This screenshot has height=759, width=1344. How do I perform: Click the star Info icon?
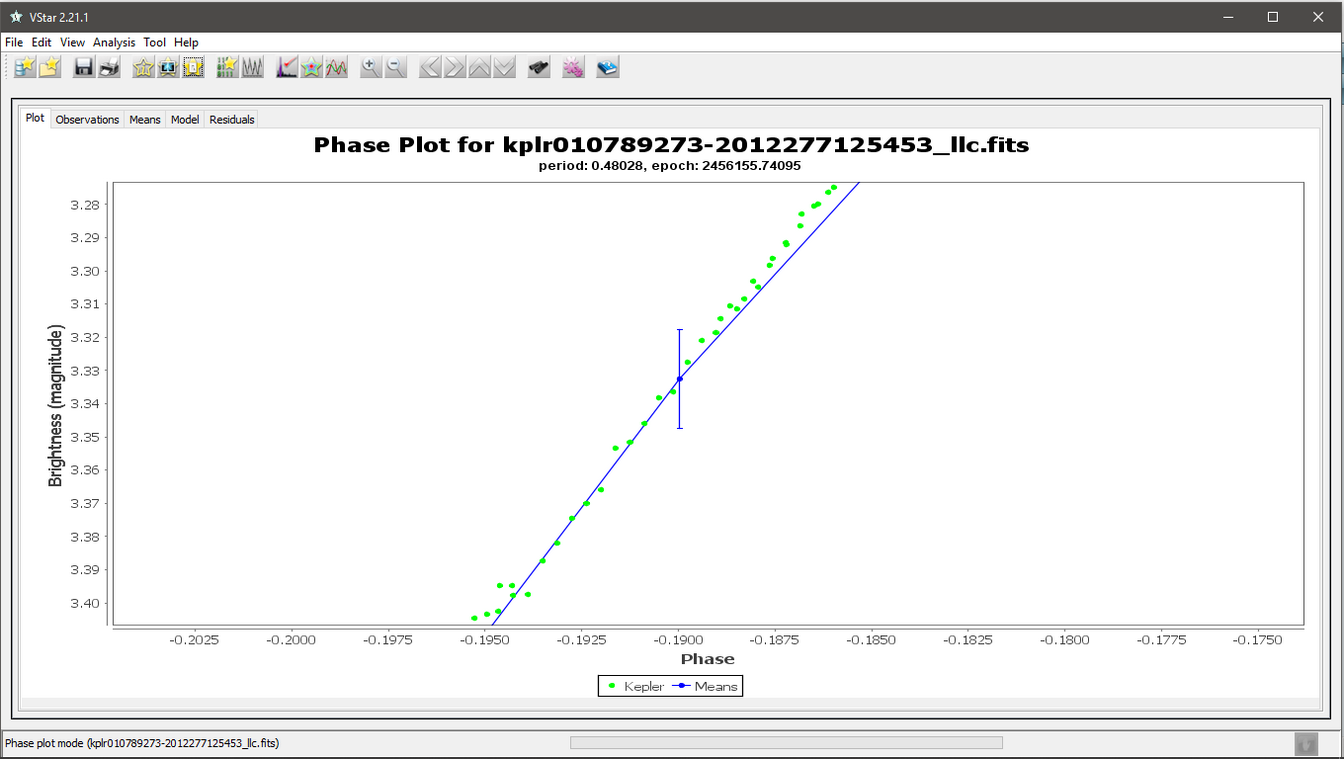[143, 67]
